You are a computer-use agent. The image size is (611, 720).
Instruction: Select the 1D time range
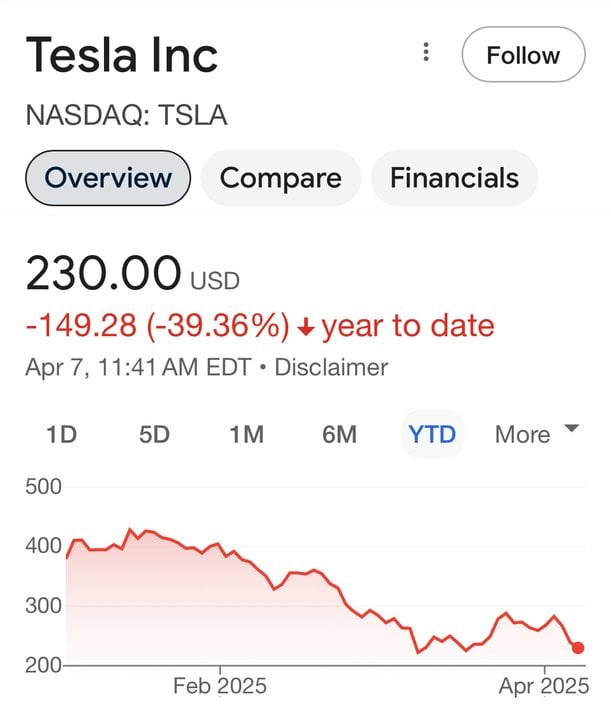[62, 434]
